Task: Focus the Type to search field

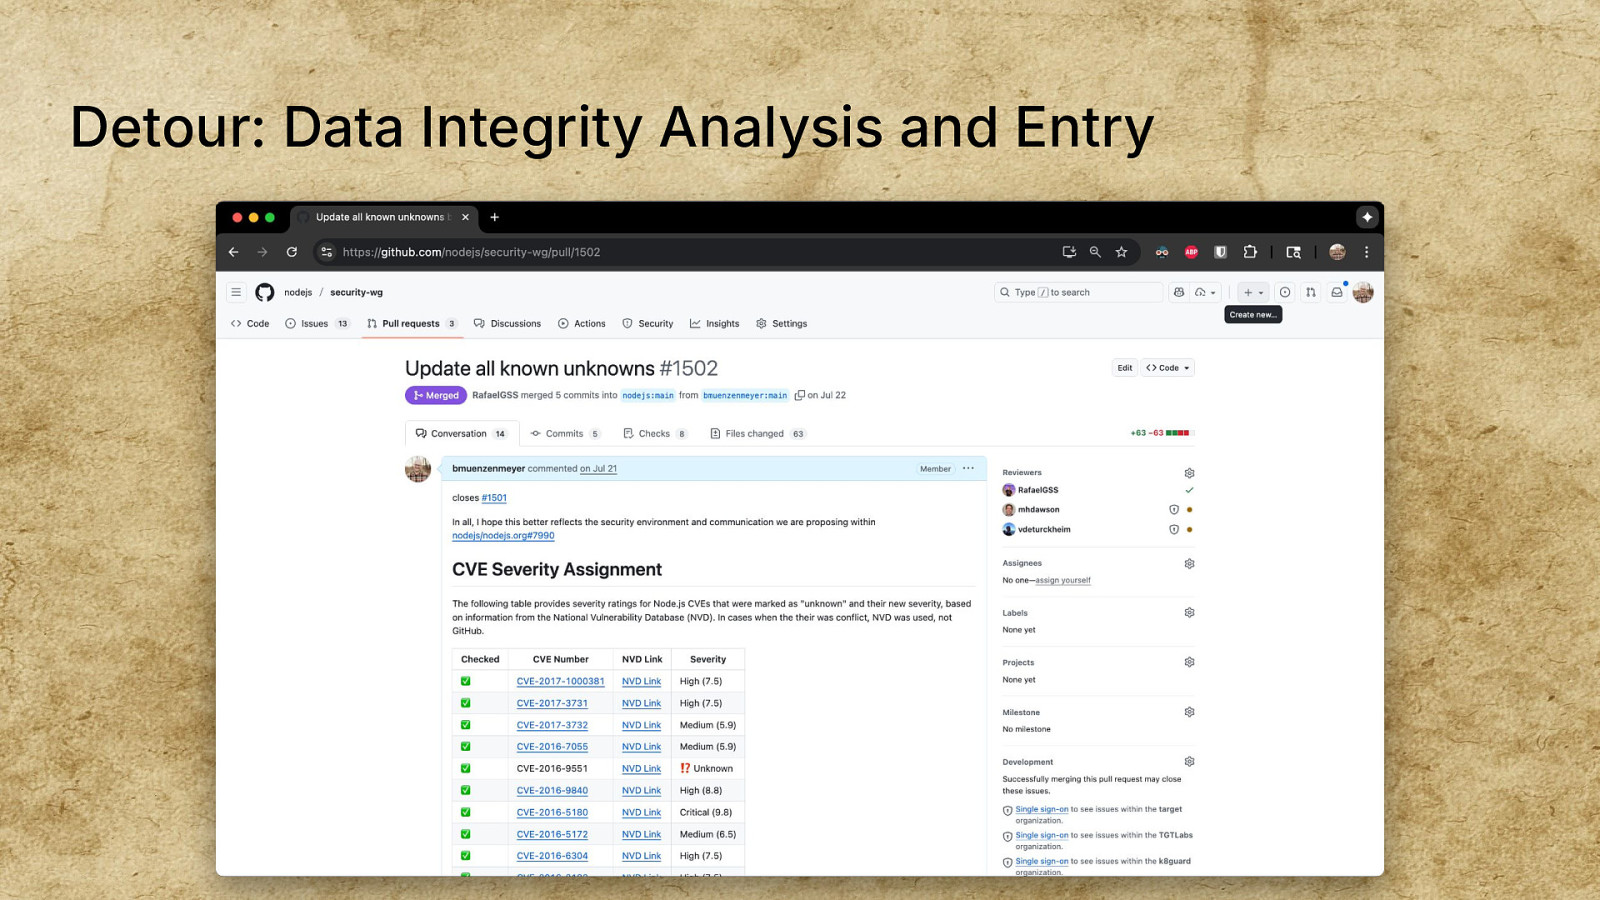Action: [1078, 292]
